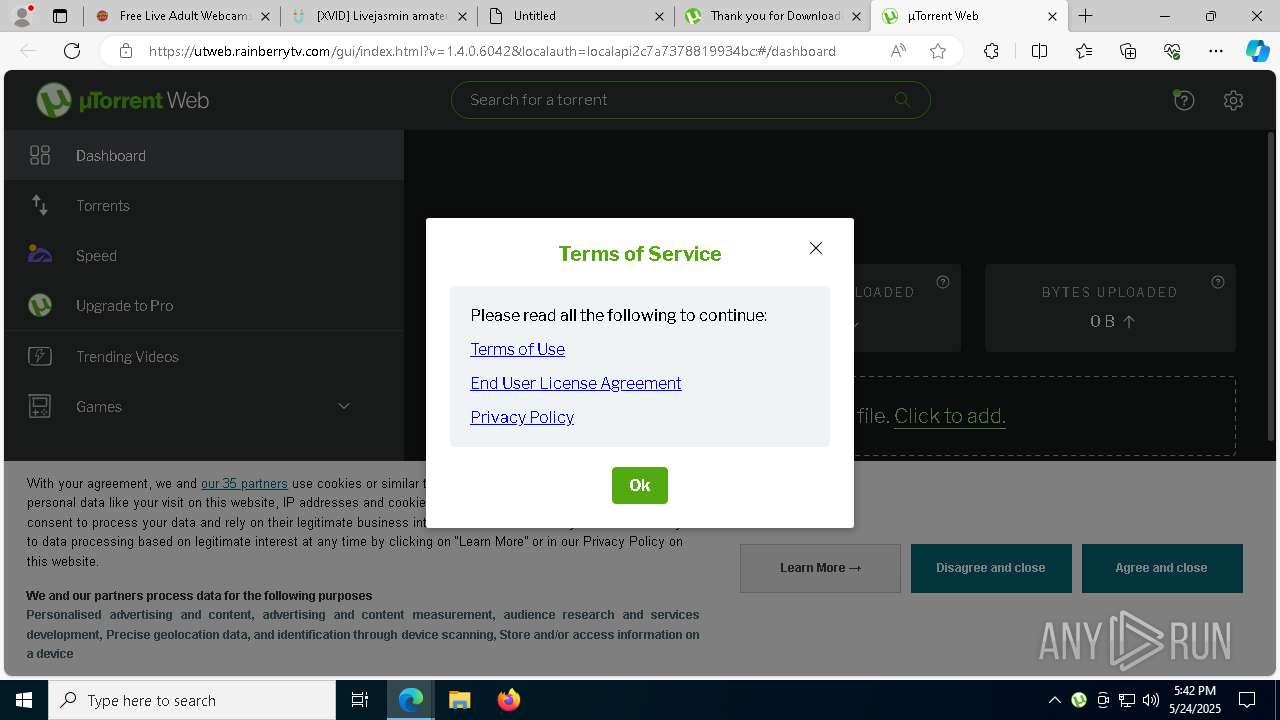Open the tab actions menu
This screenshot has width=1280, height=720.
[60, 16]
